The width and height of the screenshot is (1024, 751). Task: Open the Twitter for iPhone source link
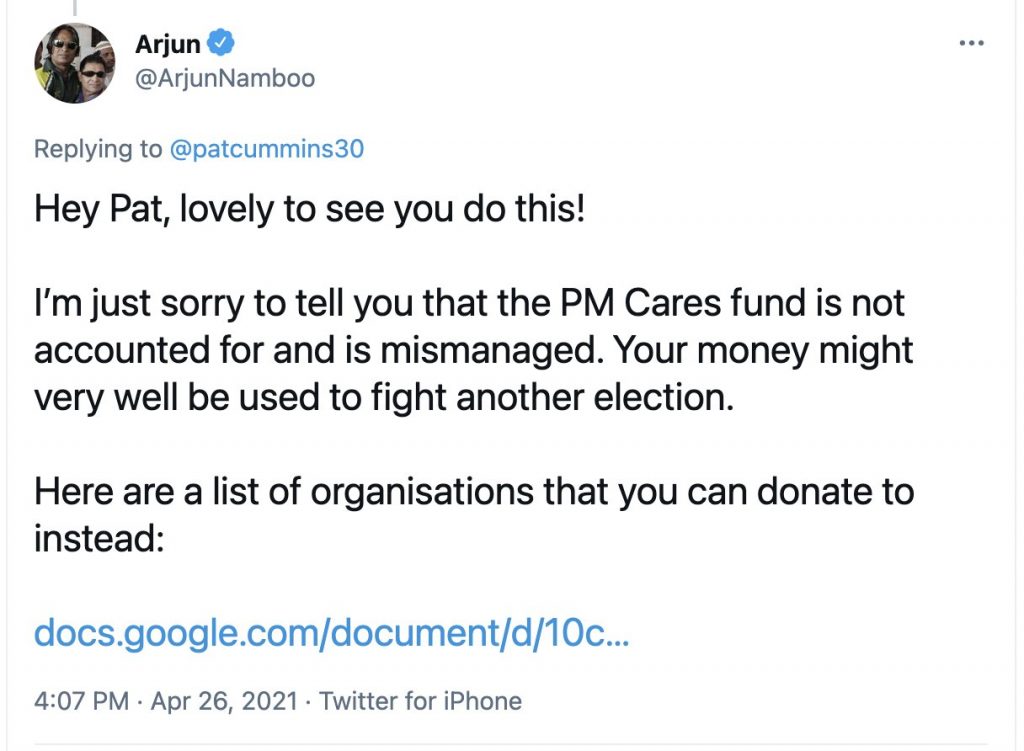click(420, 700)
